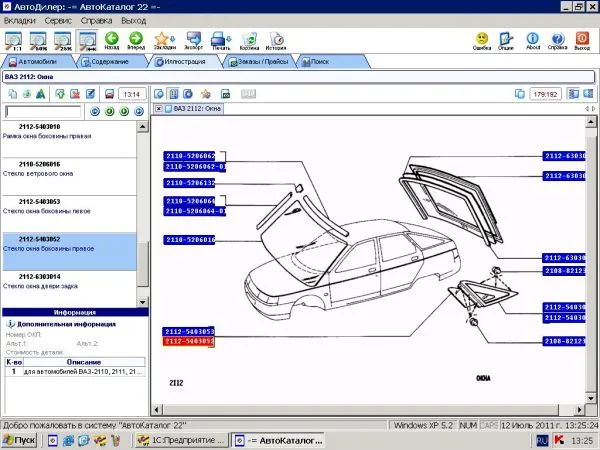The image size is (600, 450).
Task: Click the green refresh icon in parts toolbar
Action: (26, 94)
